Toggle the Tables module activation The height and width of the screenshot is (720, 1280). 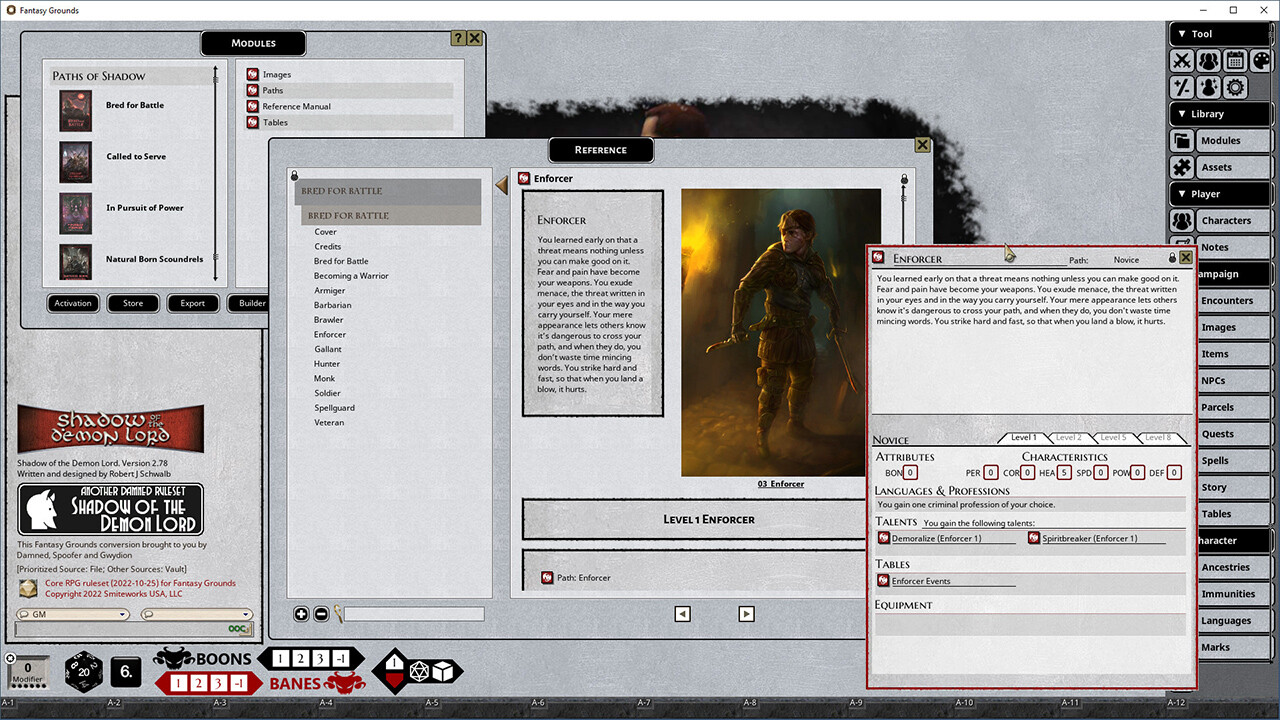[x=252, y=122]
